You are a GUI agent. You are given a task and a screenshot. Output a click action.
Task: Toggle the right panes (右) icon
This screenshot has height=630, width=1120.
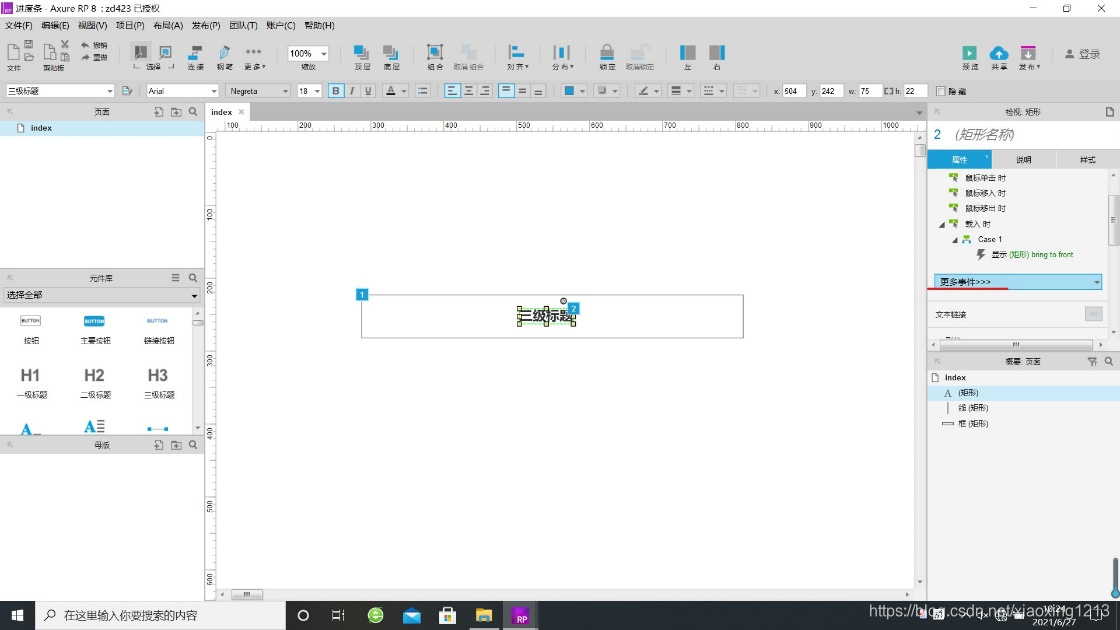tap(717, 52)
